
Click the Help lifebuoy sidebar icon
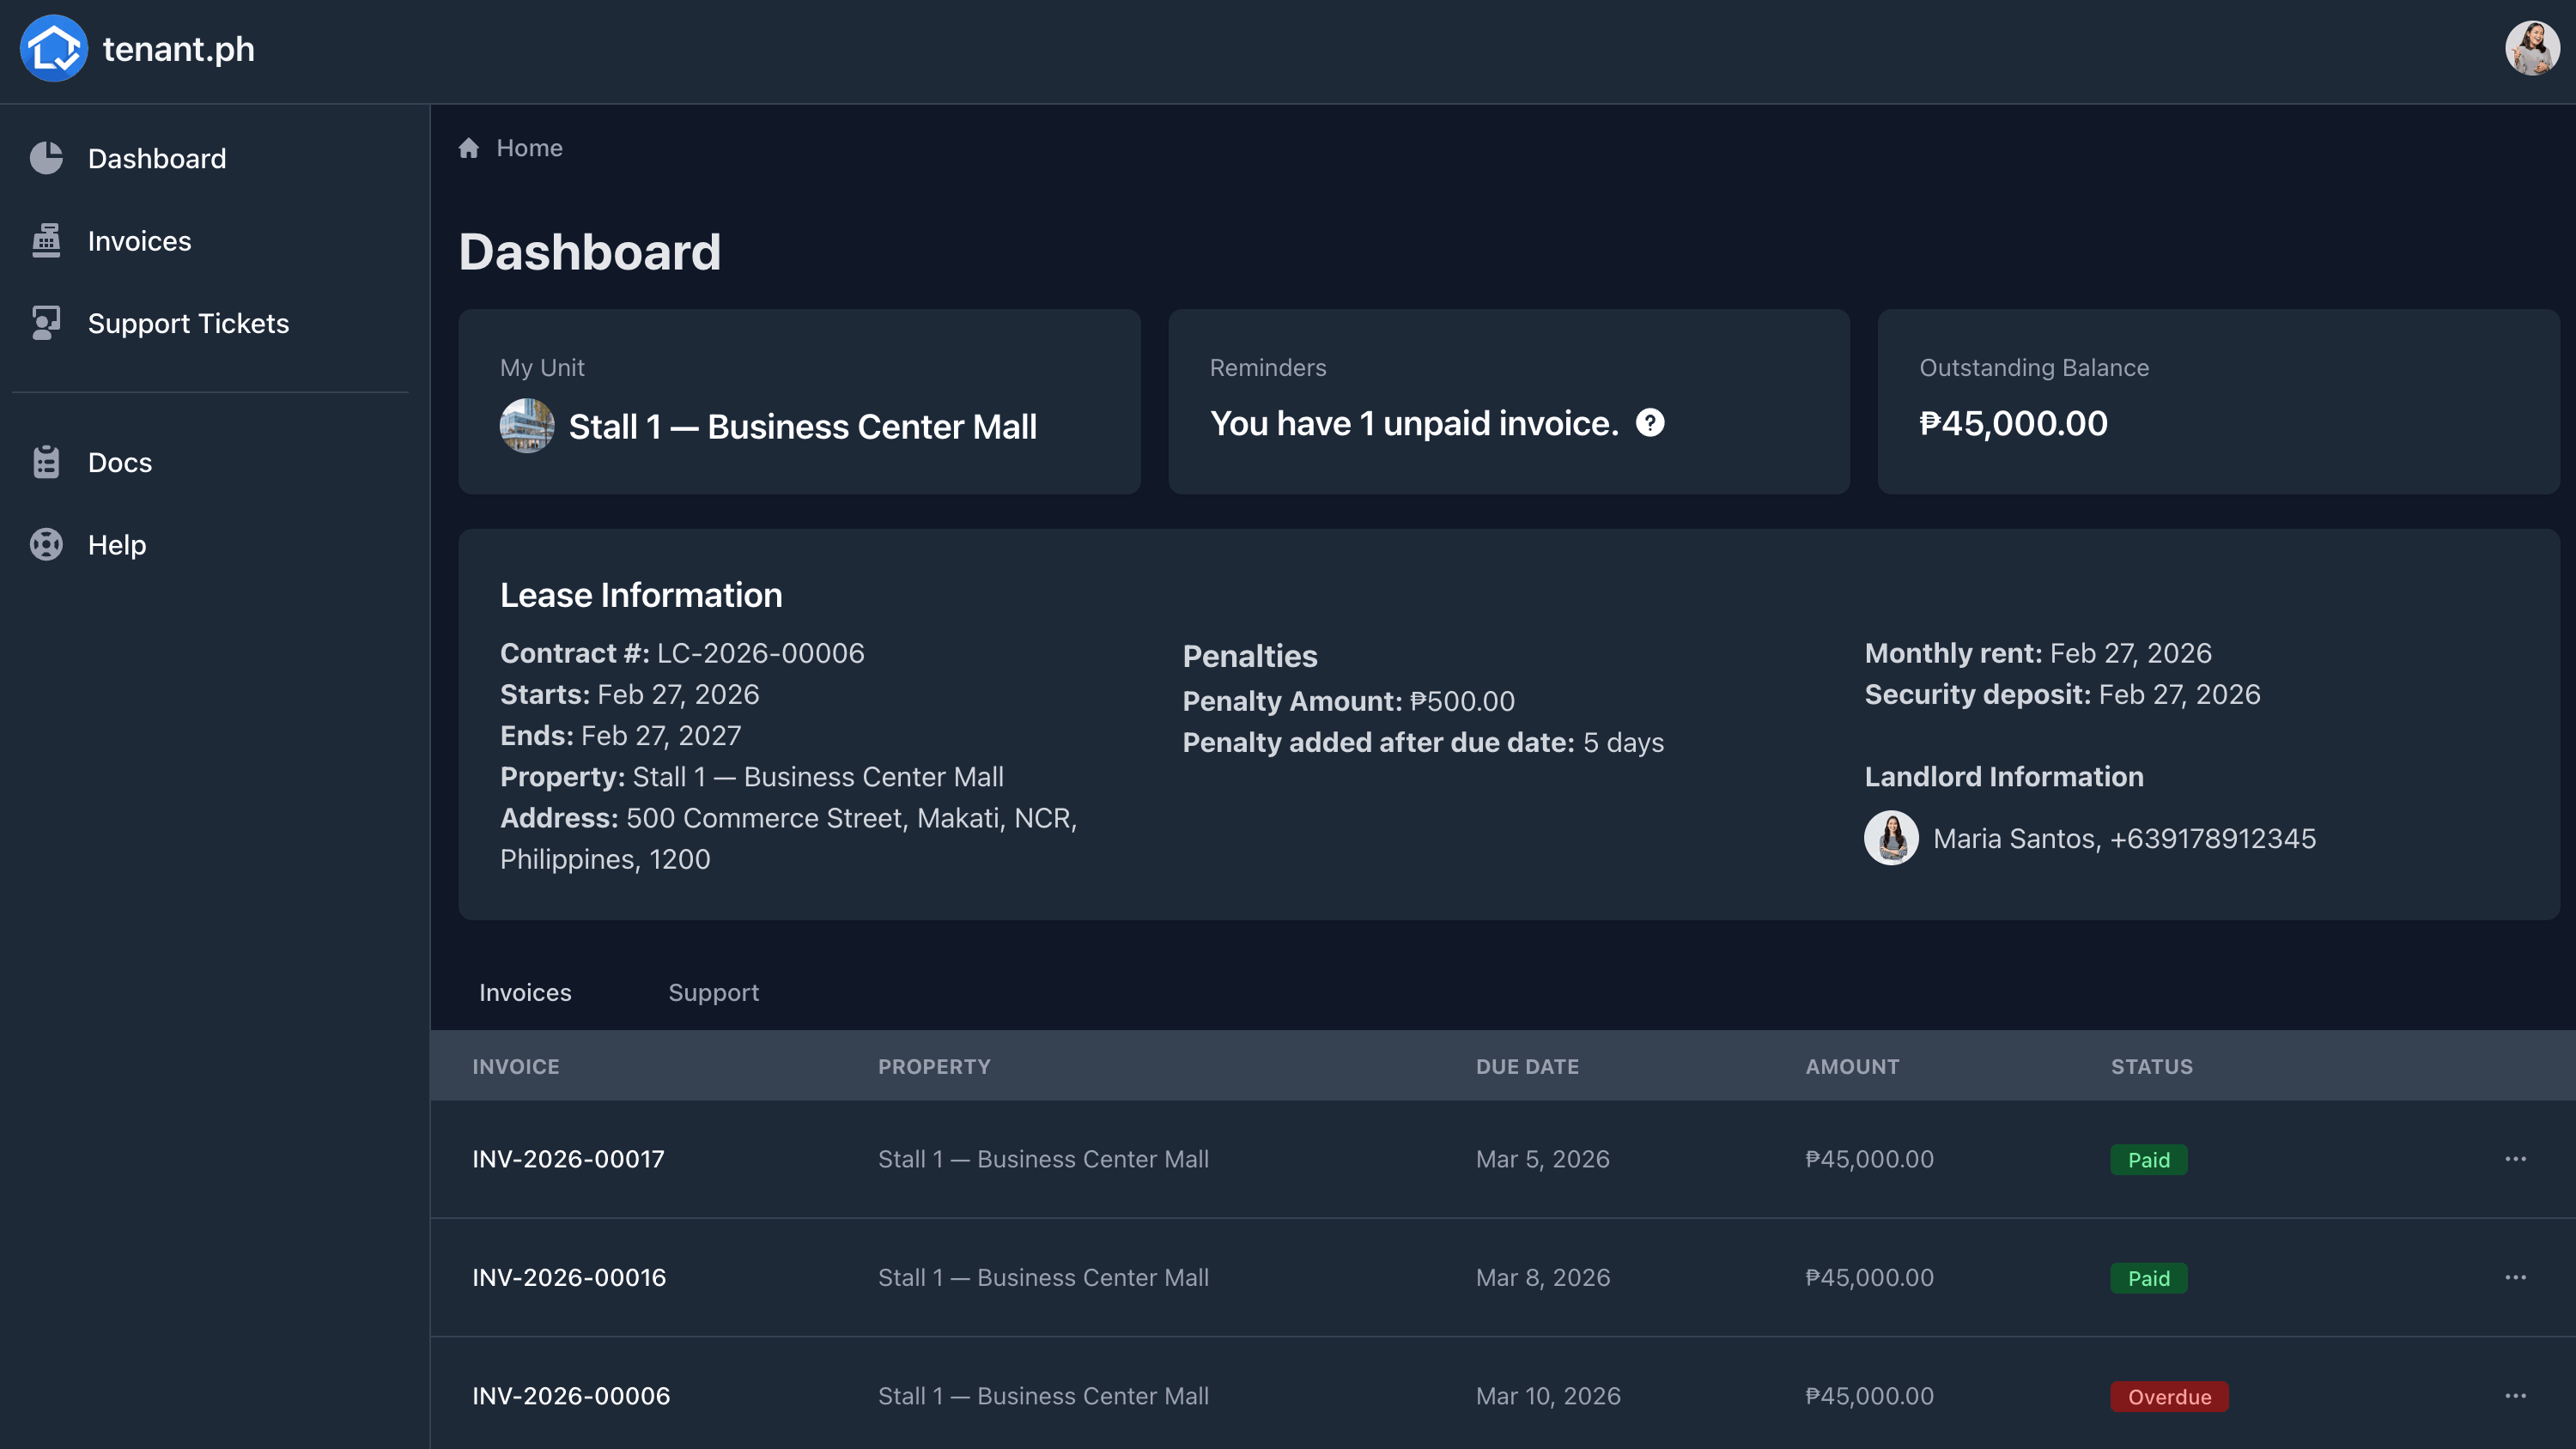coord(46,545)
